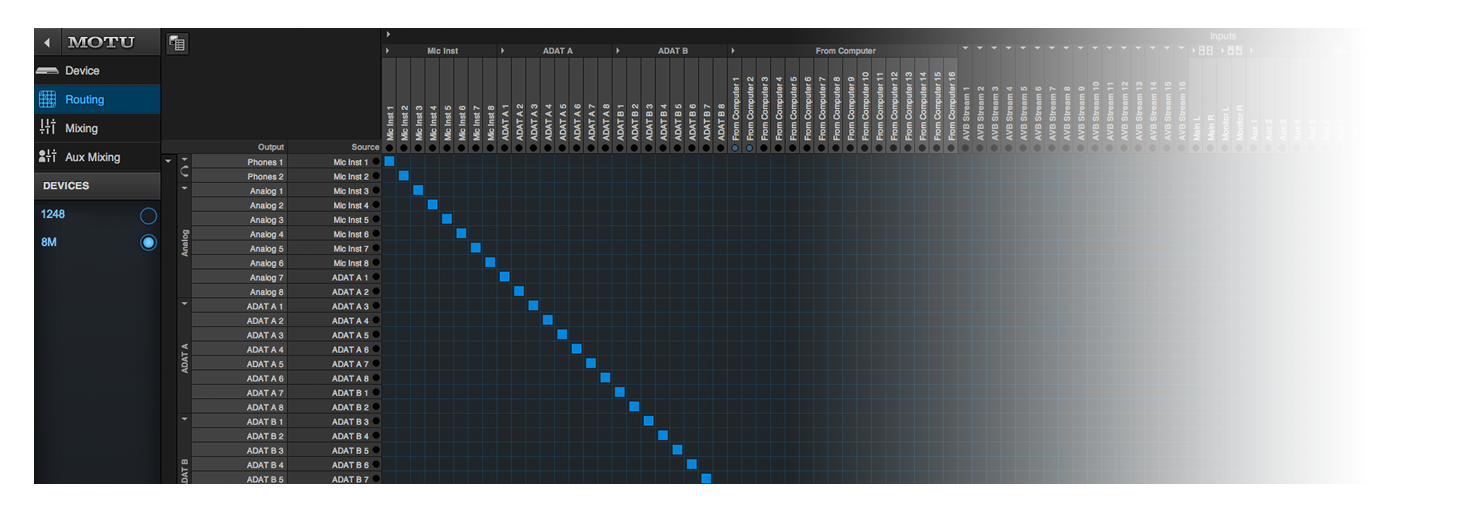Open the routing presets list icon
Screen dimensions: 1480x510
coord(177,43)
